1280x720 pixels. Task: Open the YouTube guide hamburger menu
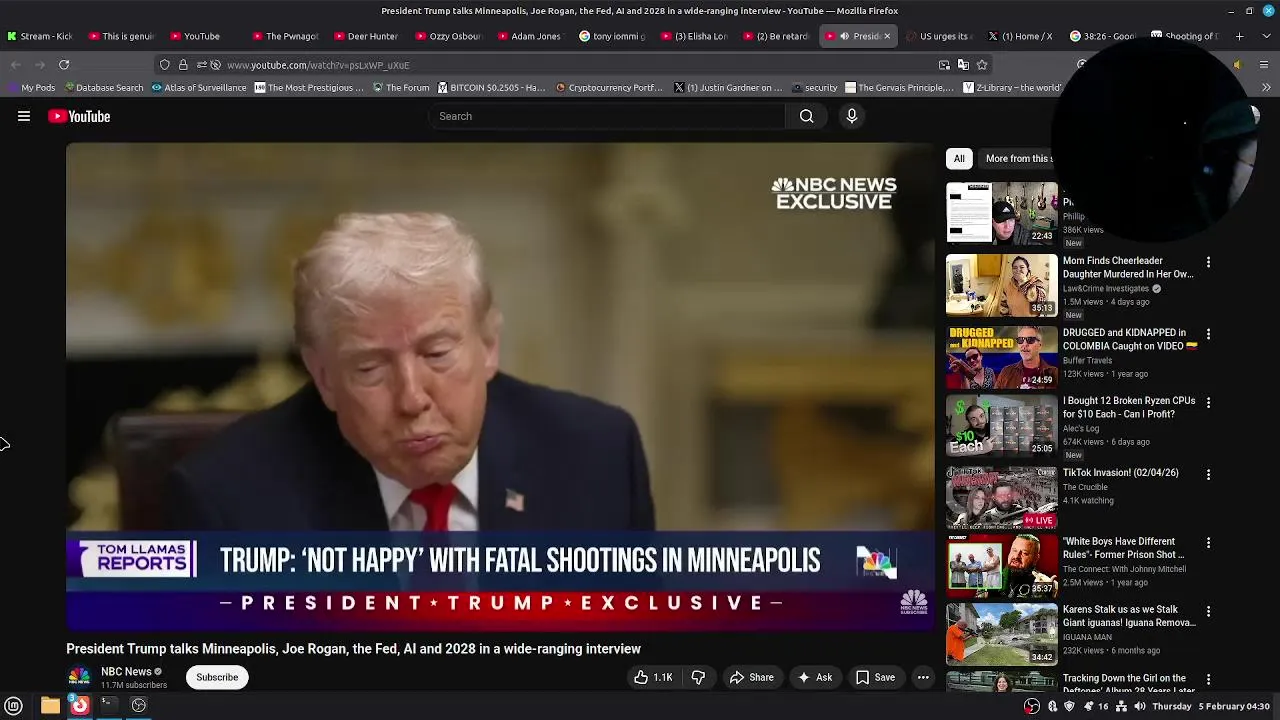coord(24,116)
